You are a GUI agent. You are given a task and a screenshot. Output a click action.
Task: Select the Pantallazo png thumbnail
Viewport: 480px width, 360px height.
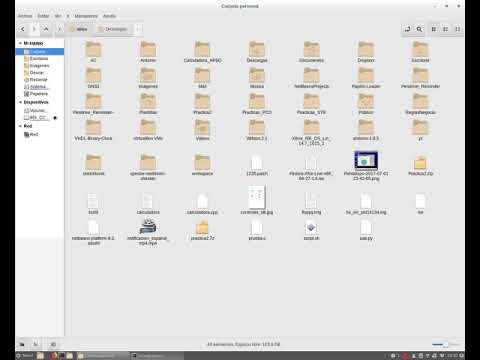tap(366, 160)
